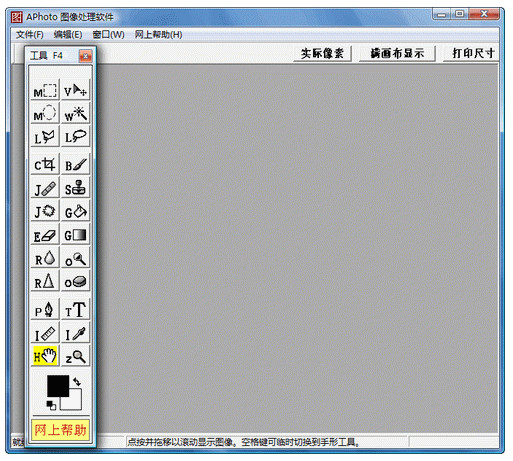Open the 窗口(W) menu

pyautogui.click(x=108, y=35)
